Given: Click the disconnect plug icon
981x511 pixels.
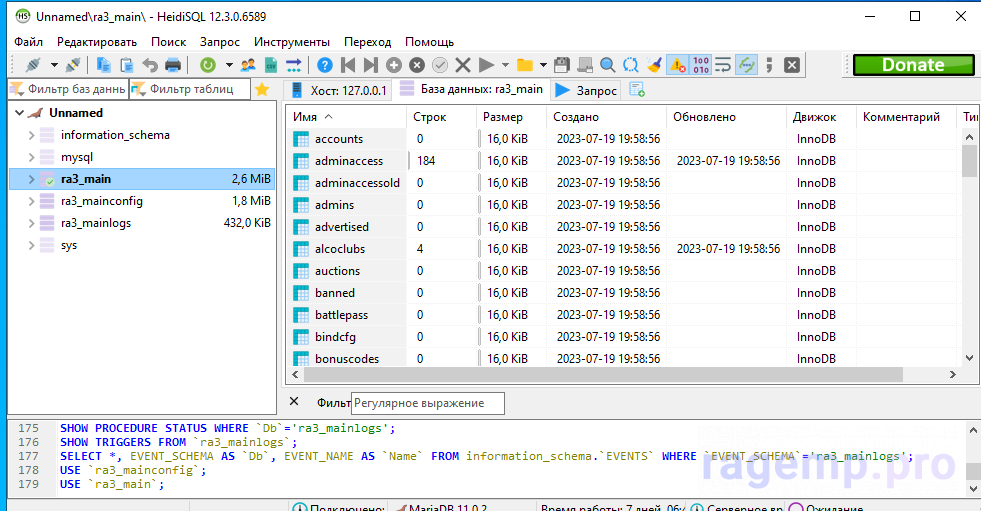Looking at the screenshot, I should tap(73, 65).
